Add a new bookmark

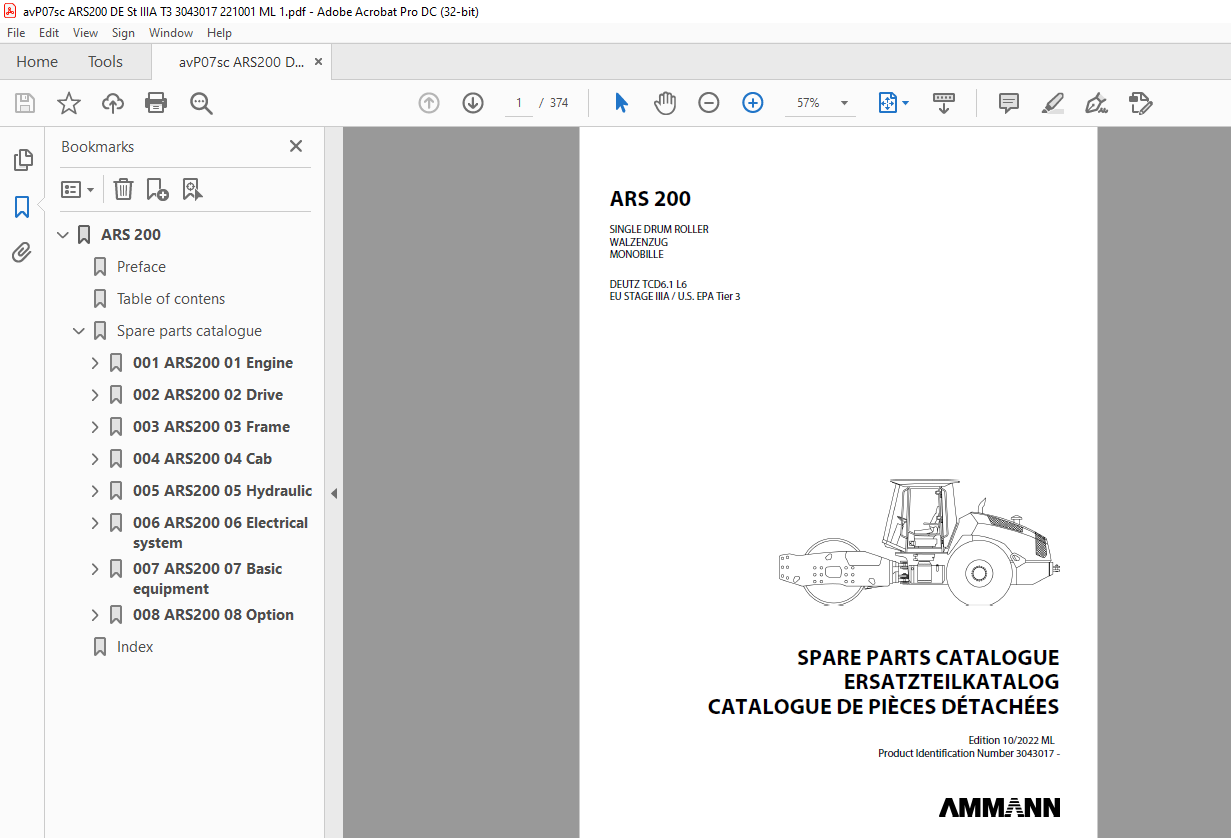[157, 189]
